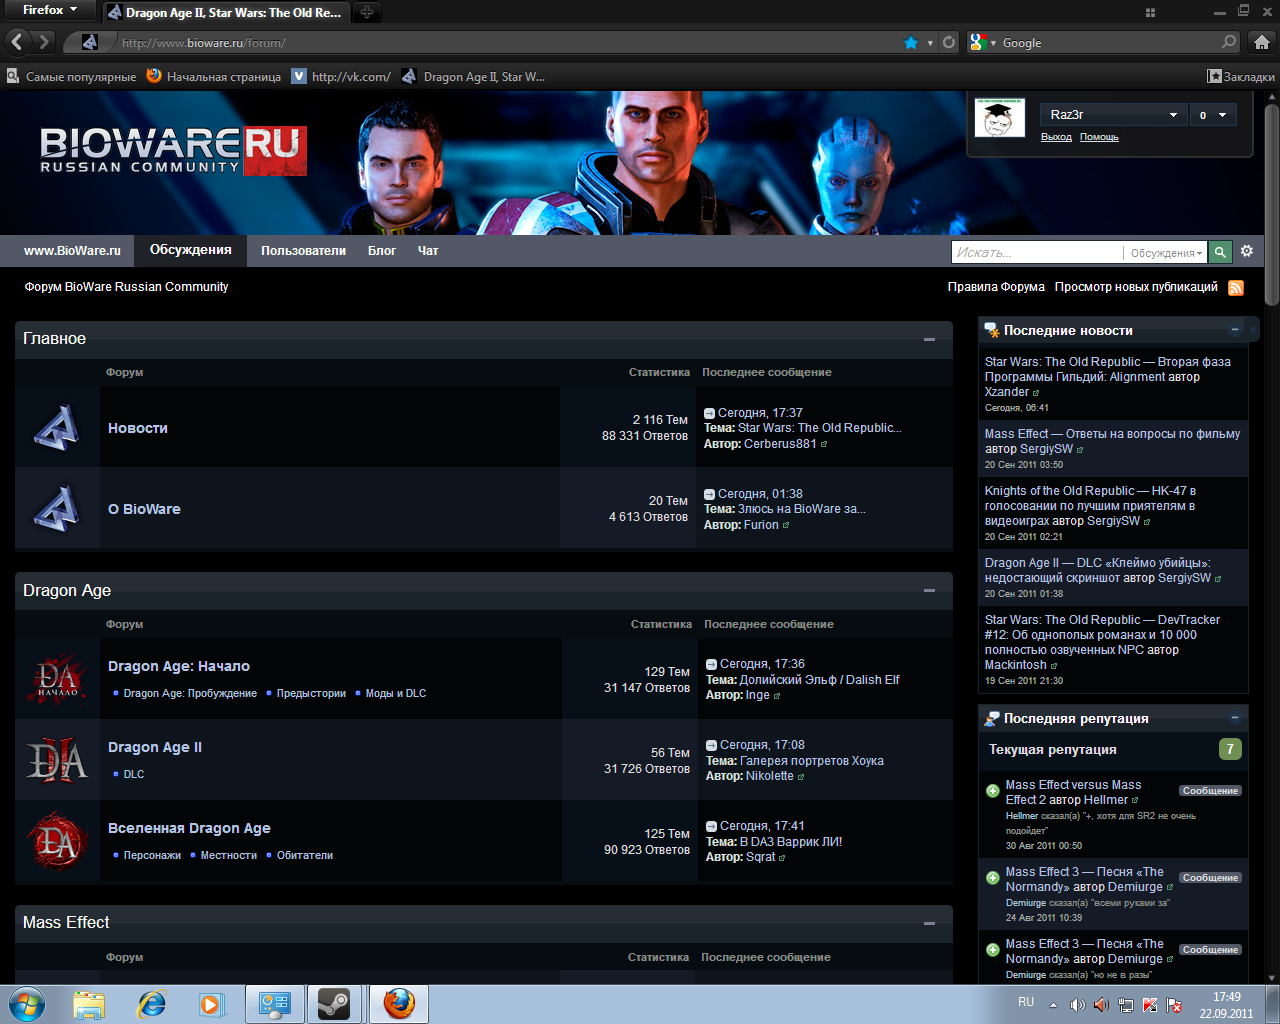Select the Обсуждения nav tab

click(x=190, y=250)
